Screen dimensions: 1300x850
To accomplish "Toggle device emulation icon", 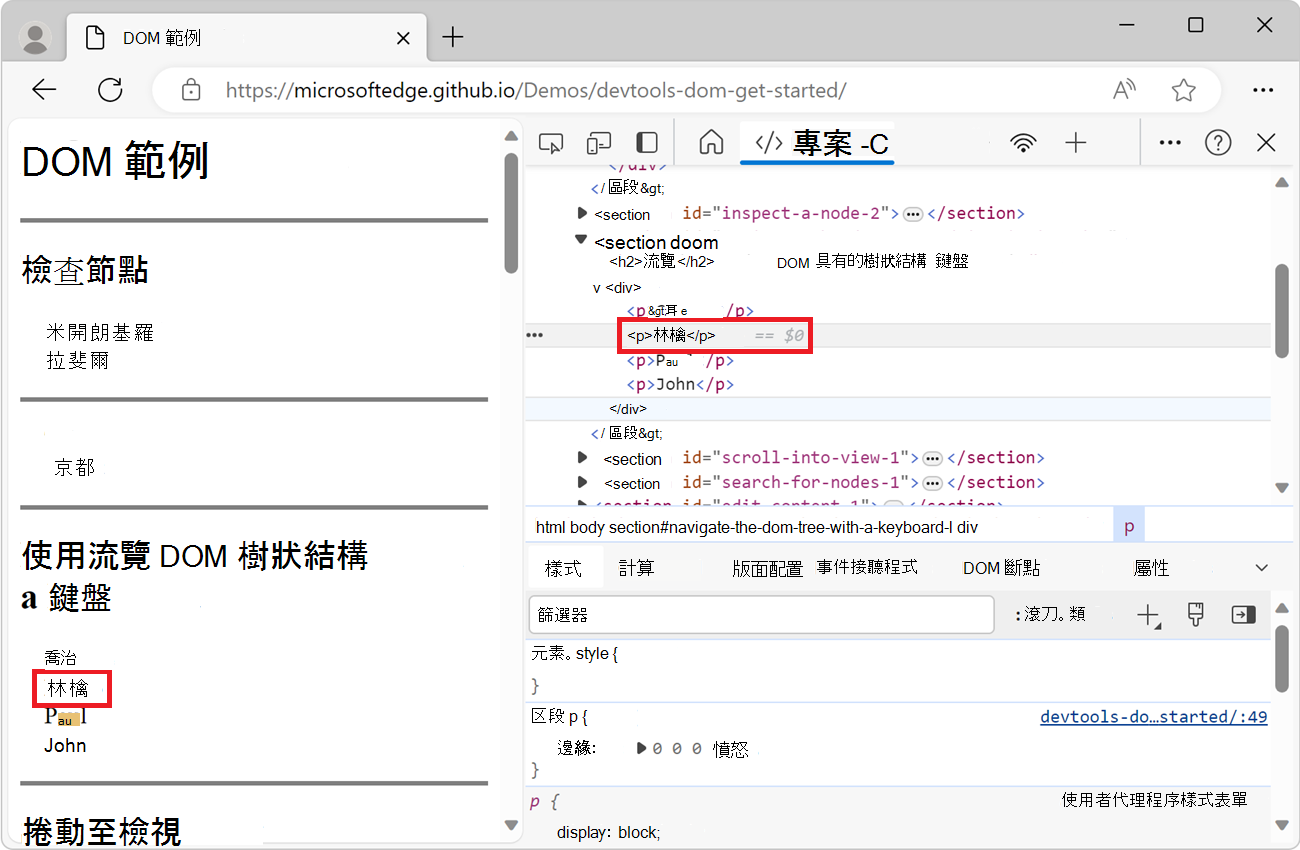I will point(599,143).
